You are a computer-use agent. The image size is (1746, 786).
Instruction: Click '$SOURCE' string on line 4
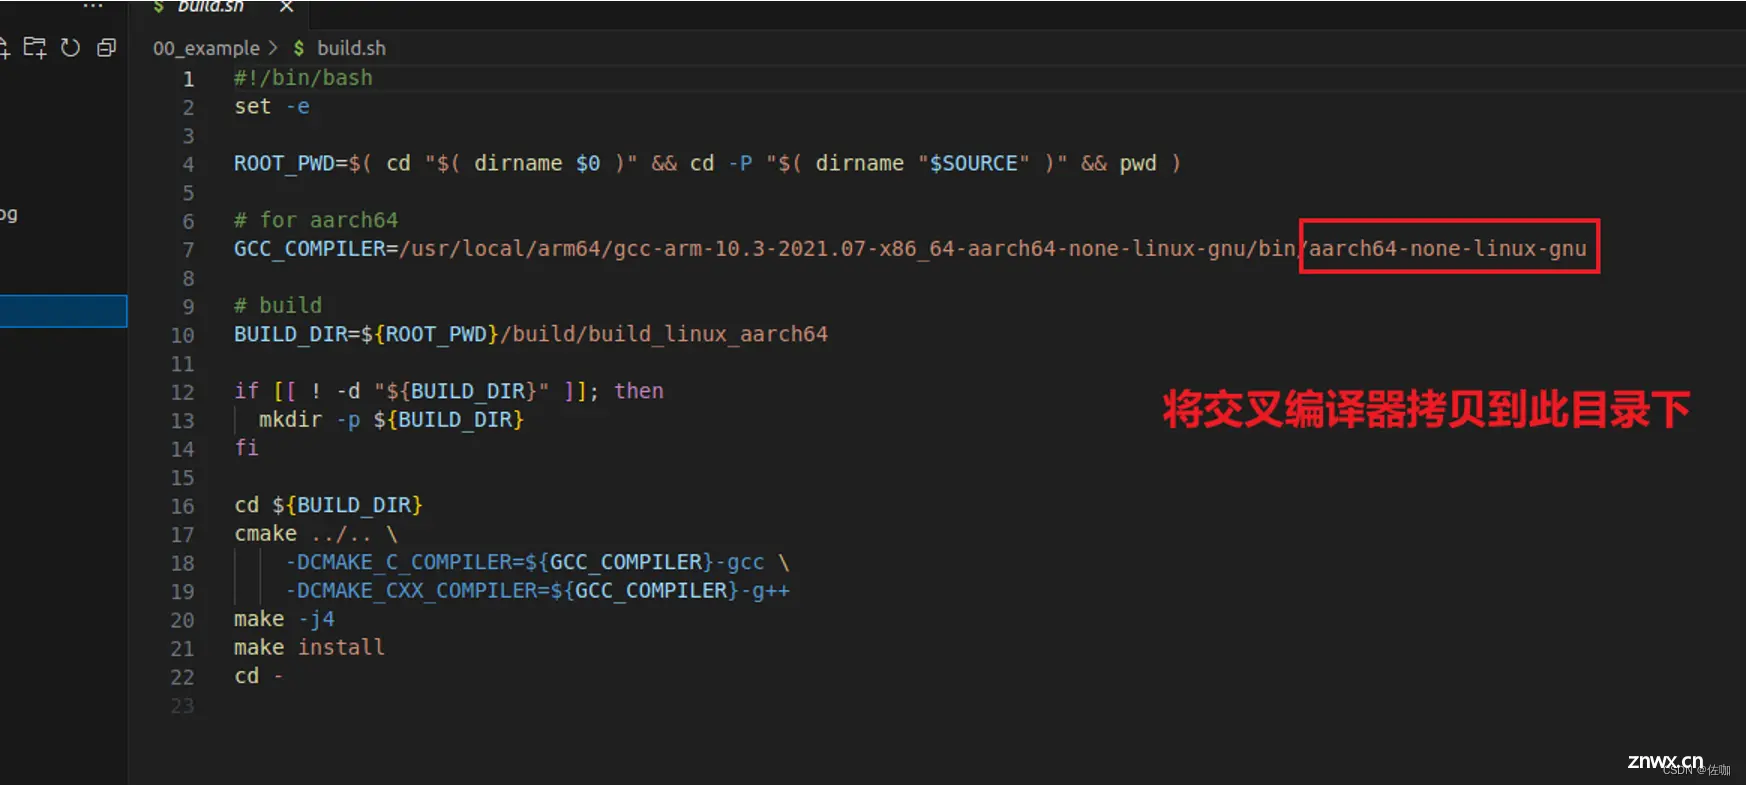tap(974, 164)
